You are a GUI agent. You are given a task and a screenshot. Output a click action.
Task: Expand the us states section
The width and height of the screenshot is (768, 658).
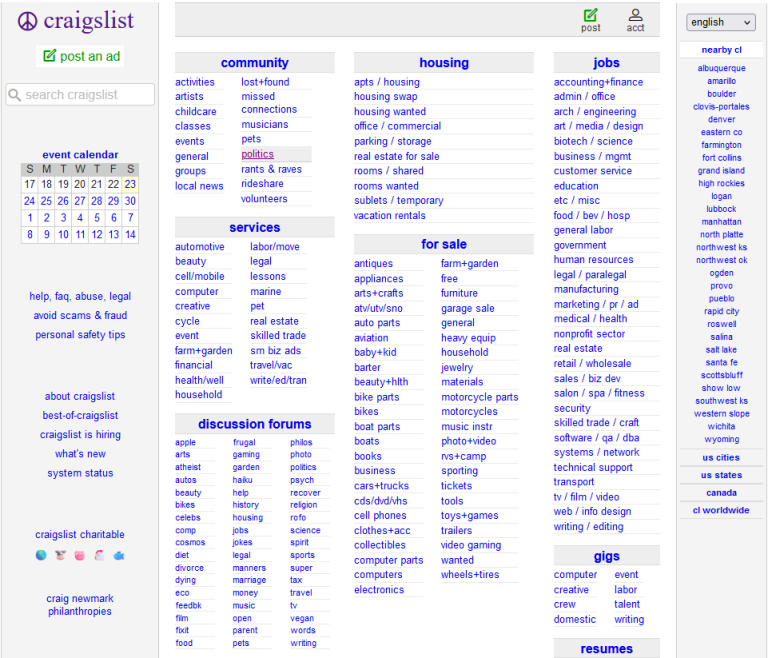tap(720, 475)
